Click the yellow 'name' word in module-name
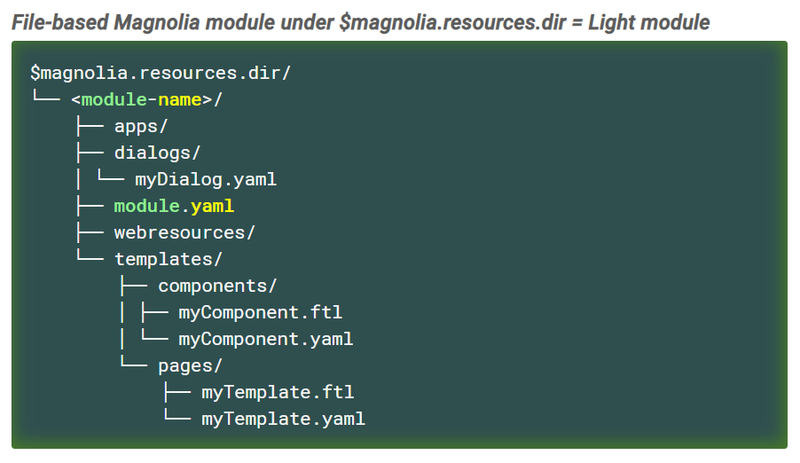800x463 pixels. (x=180, y=100)
